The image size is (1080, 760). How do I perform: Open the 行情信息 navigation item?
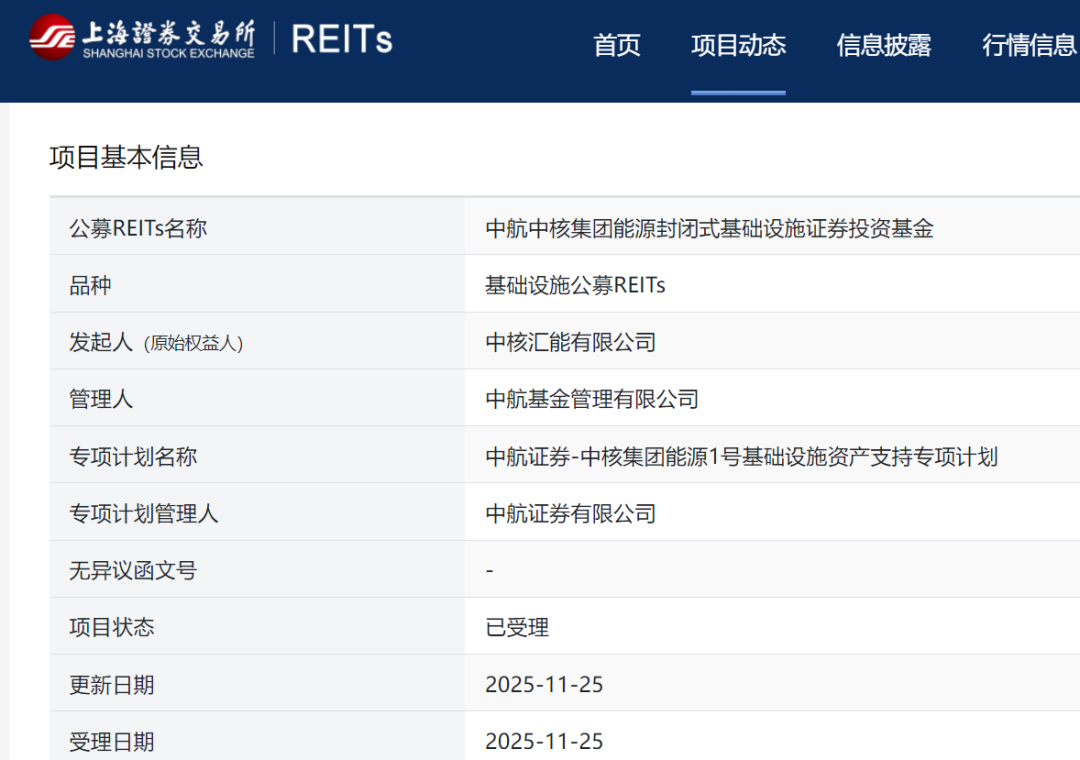coord(1028,45)
